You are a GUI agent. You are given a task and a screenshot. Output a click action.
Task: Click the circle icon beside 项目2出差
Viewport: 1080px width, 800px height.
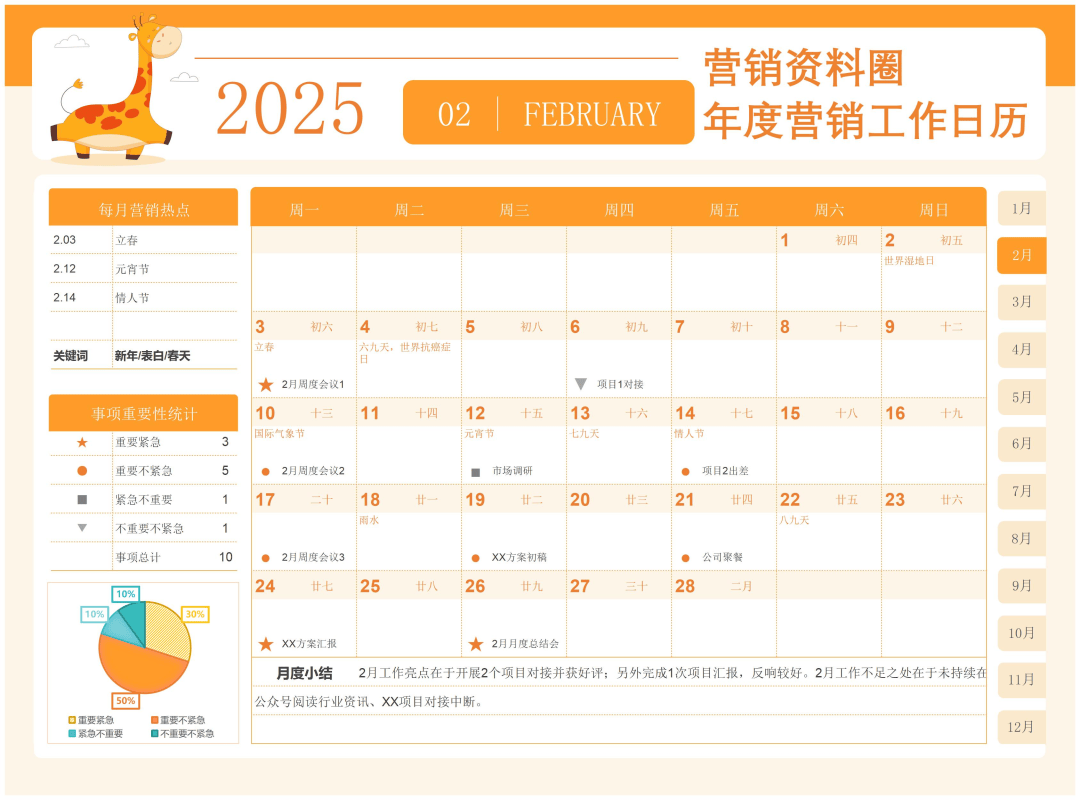coord(685,472)
